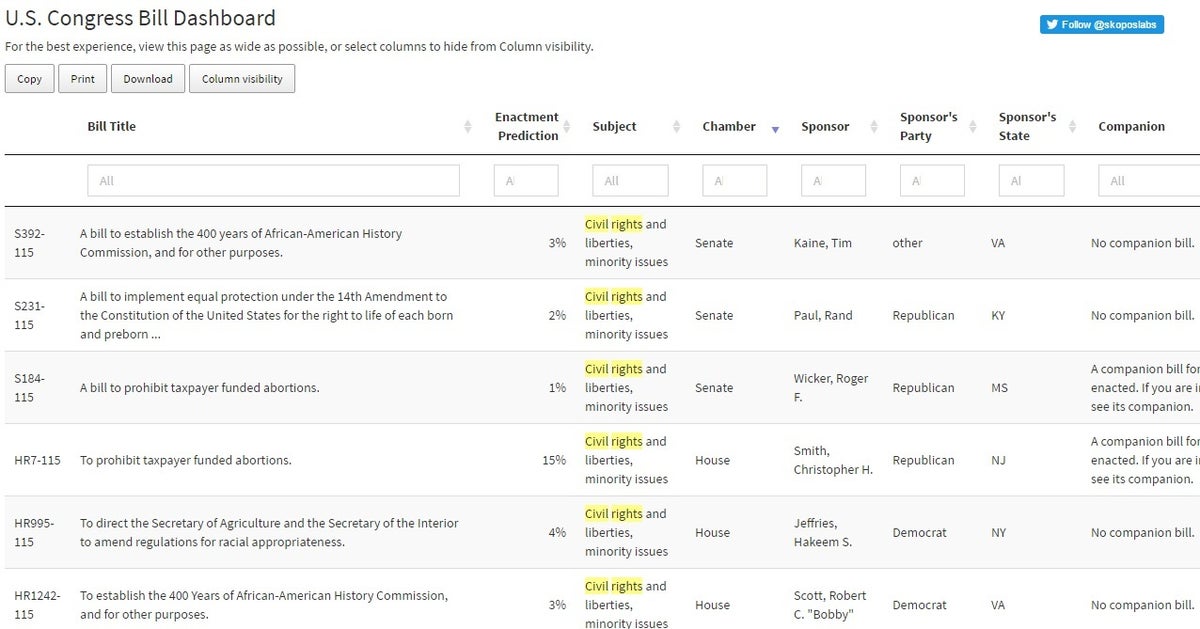Click the U.S. Congress Bill Dashboard heading
This screenshot has width=1200, height=629.
pos(141,18)
